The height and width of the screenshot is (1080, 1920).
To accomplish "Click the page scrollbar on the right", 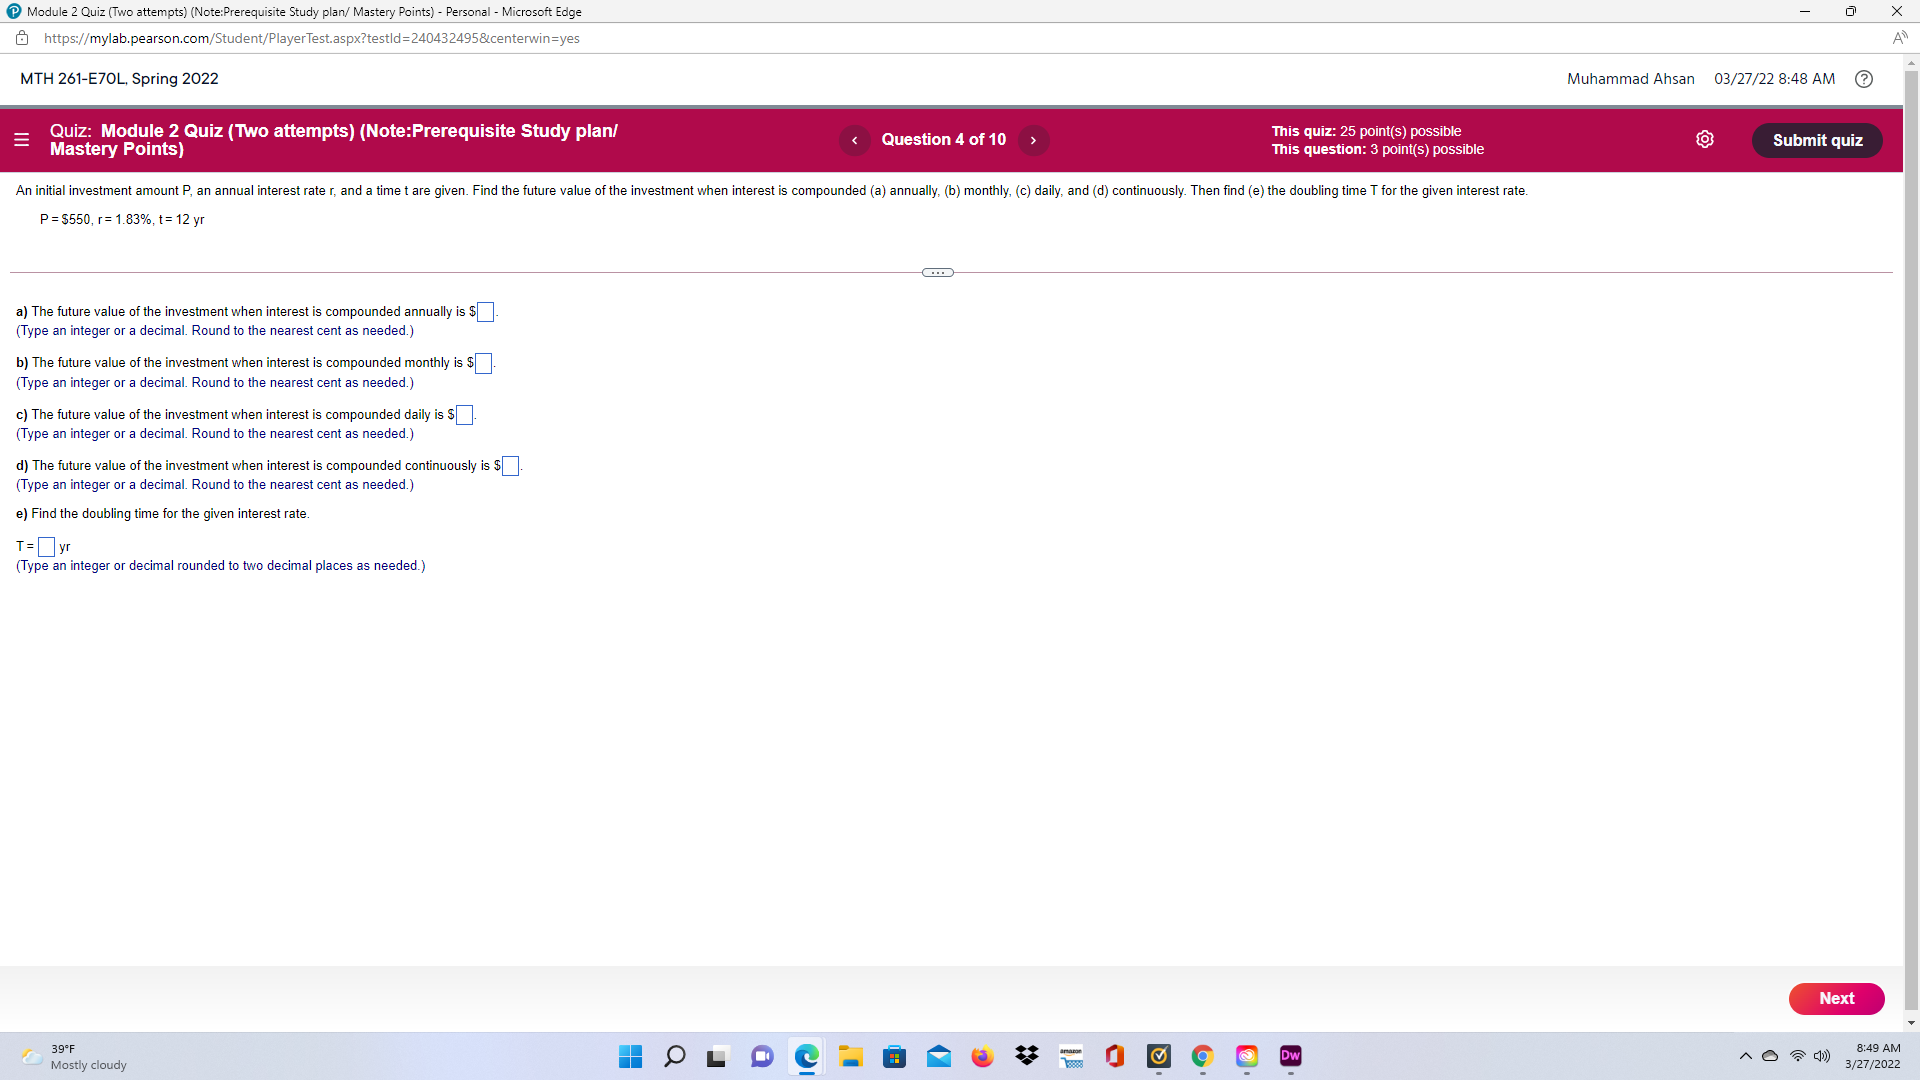I will 1911,540.
